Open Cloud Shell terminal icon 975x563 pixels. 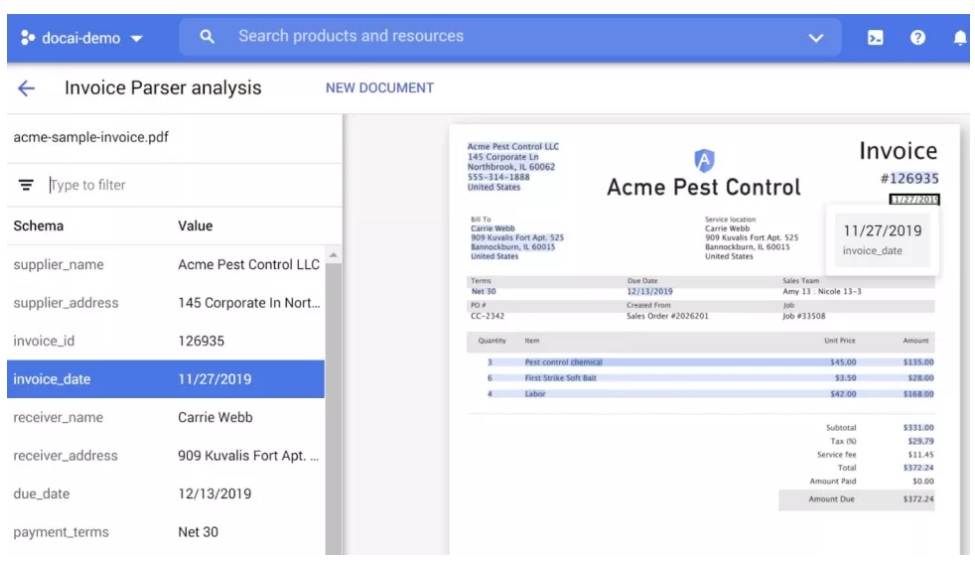(874, 38)
